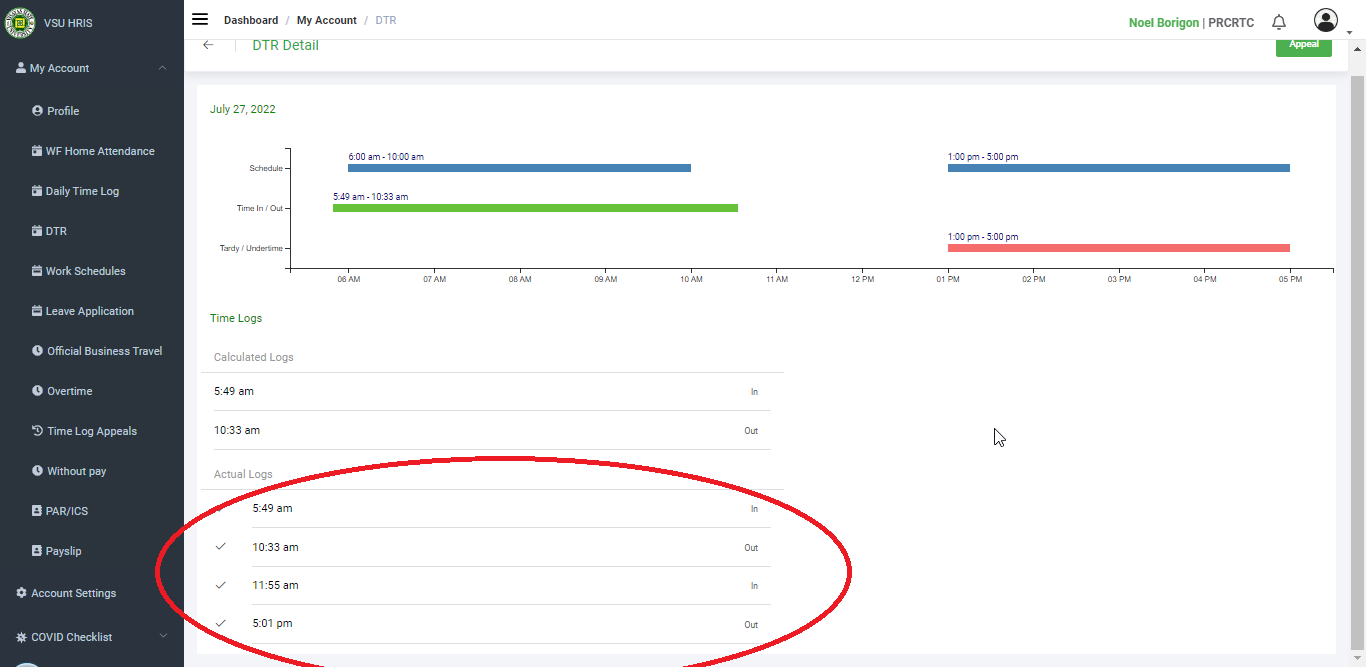1366x667 pixels.
Task: Expand the COVID Checklist section
Action: [x=163, y=636]
